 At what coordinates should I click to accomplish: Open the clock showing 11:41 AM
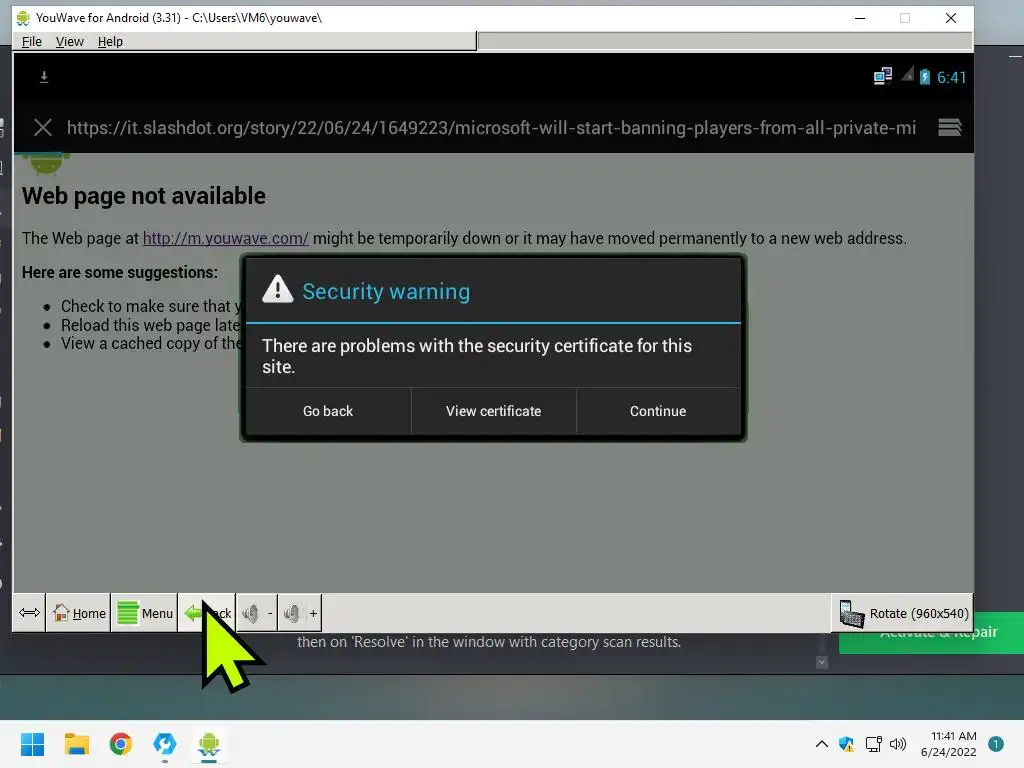[x=949, y=744]
